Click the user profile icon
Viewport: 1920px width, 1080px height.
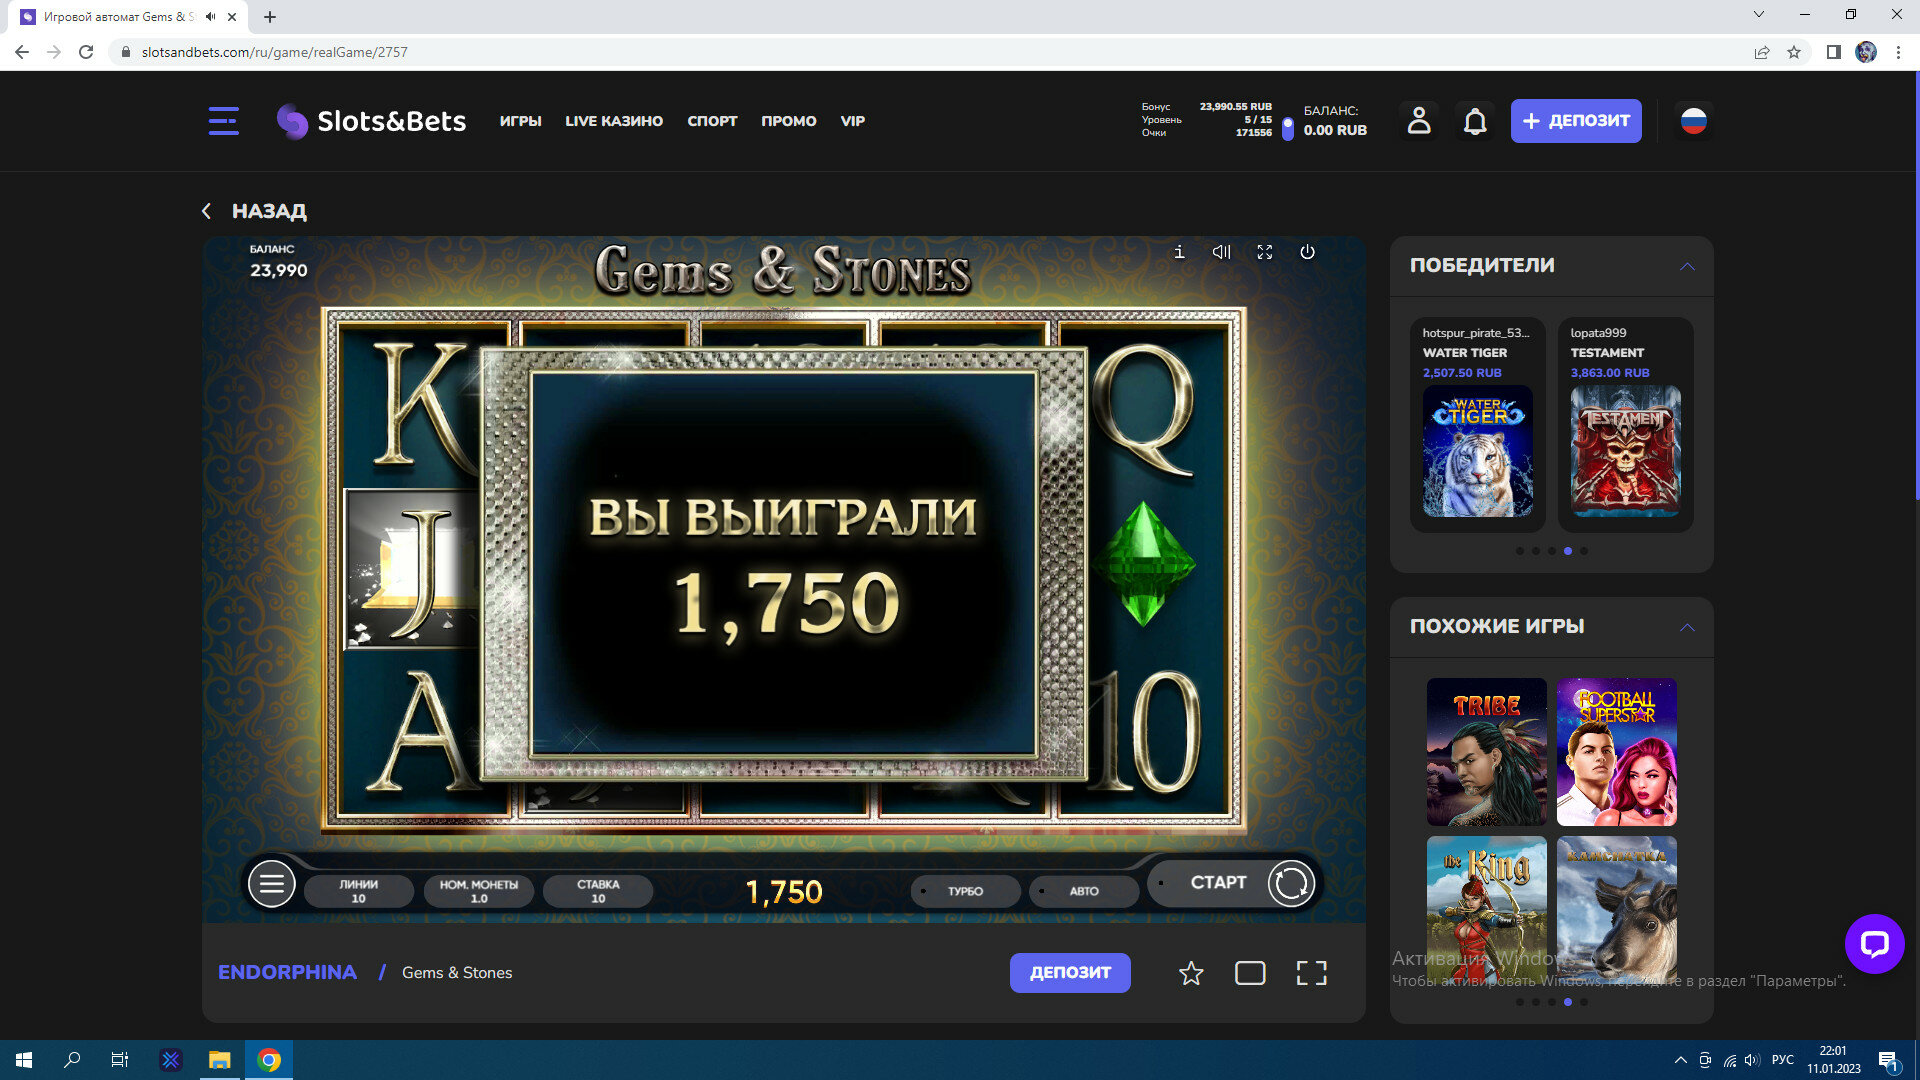1418,121
